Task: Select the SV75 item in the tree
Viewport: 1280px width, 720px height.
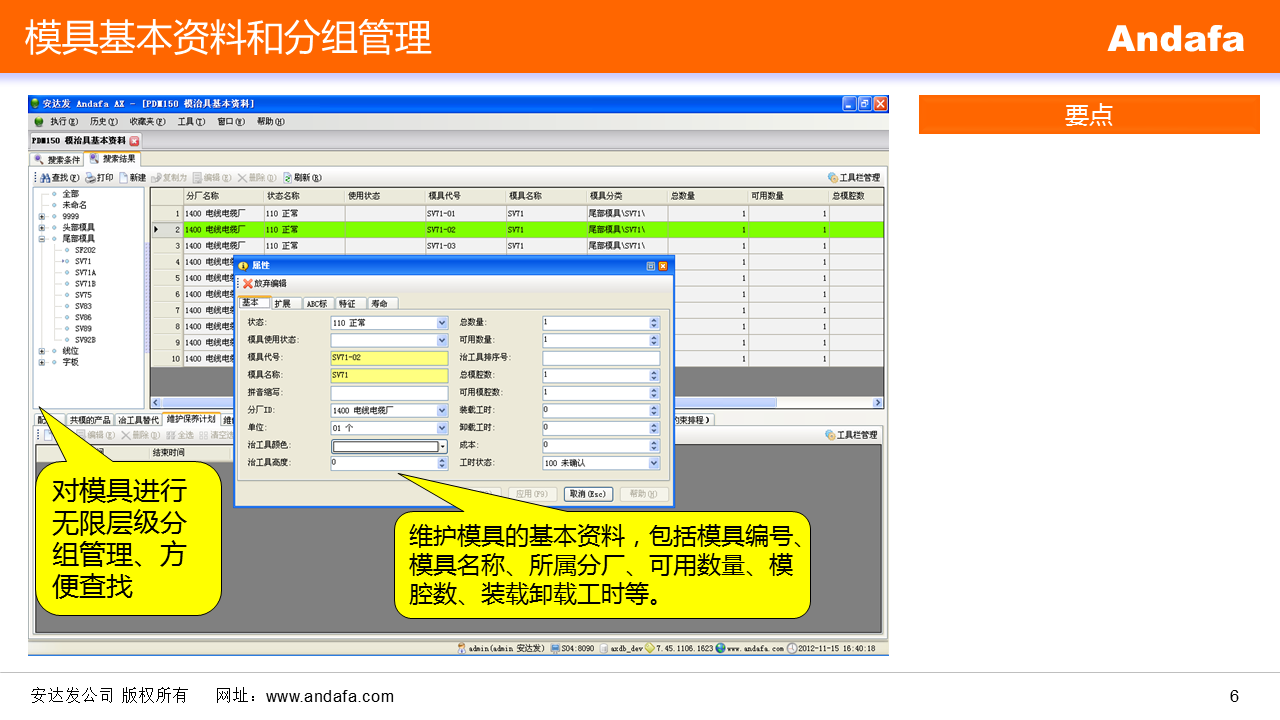Action: 83,295
